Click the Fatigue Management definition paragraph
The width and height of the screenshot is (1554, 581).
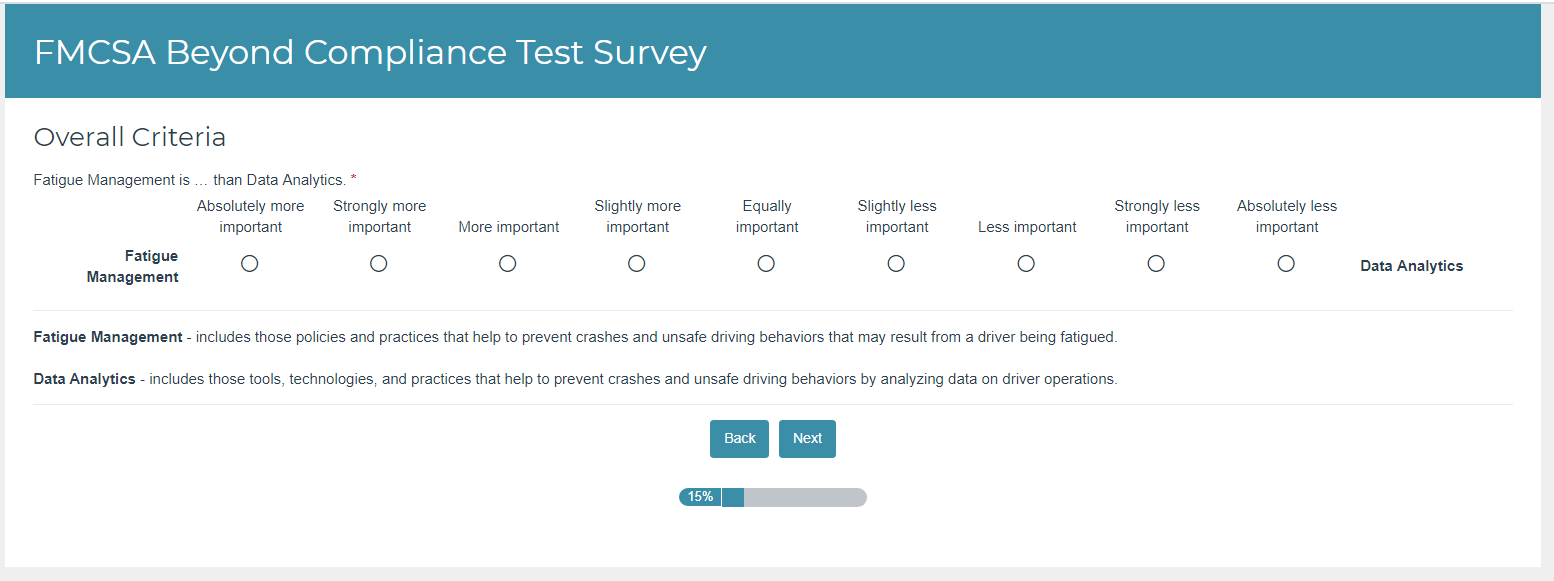[575, 337]
